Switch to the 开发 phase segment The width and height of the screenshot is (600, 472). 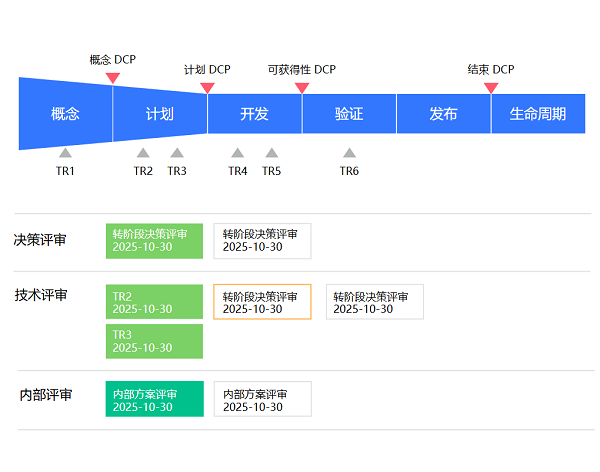pos(254,114)
